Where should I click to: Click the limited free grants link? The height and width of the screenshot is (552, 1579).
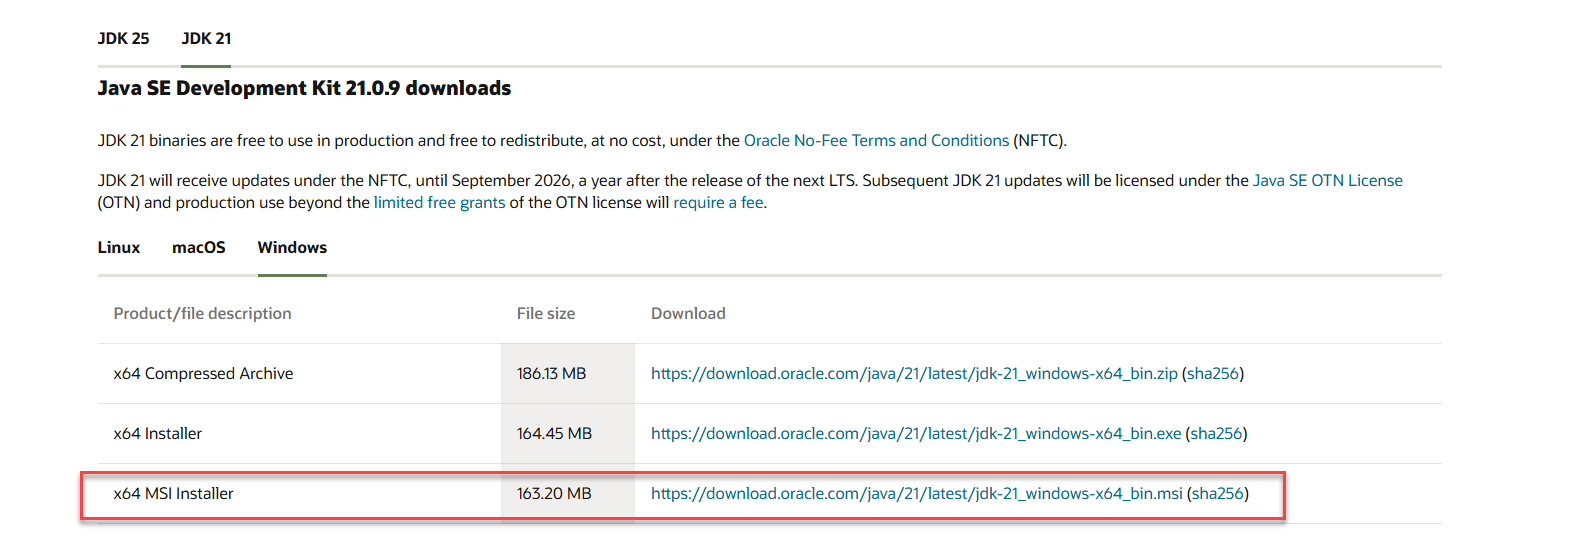pos(439,203)
